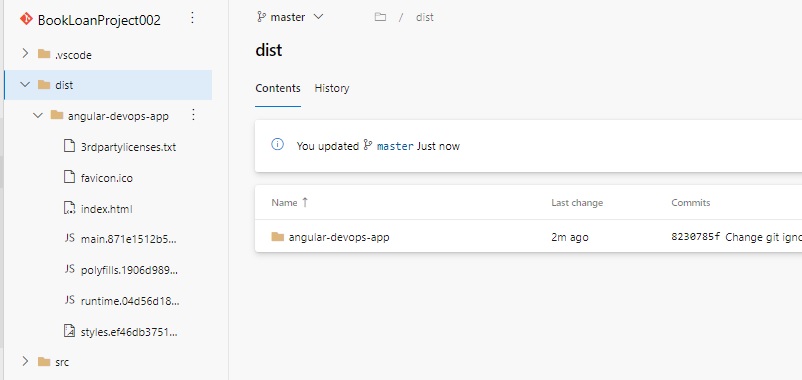Click the ascending sort arrow beside Name
Screen dimensions: 802x380
pyautogui.click(x=305, y=202)
